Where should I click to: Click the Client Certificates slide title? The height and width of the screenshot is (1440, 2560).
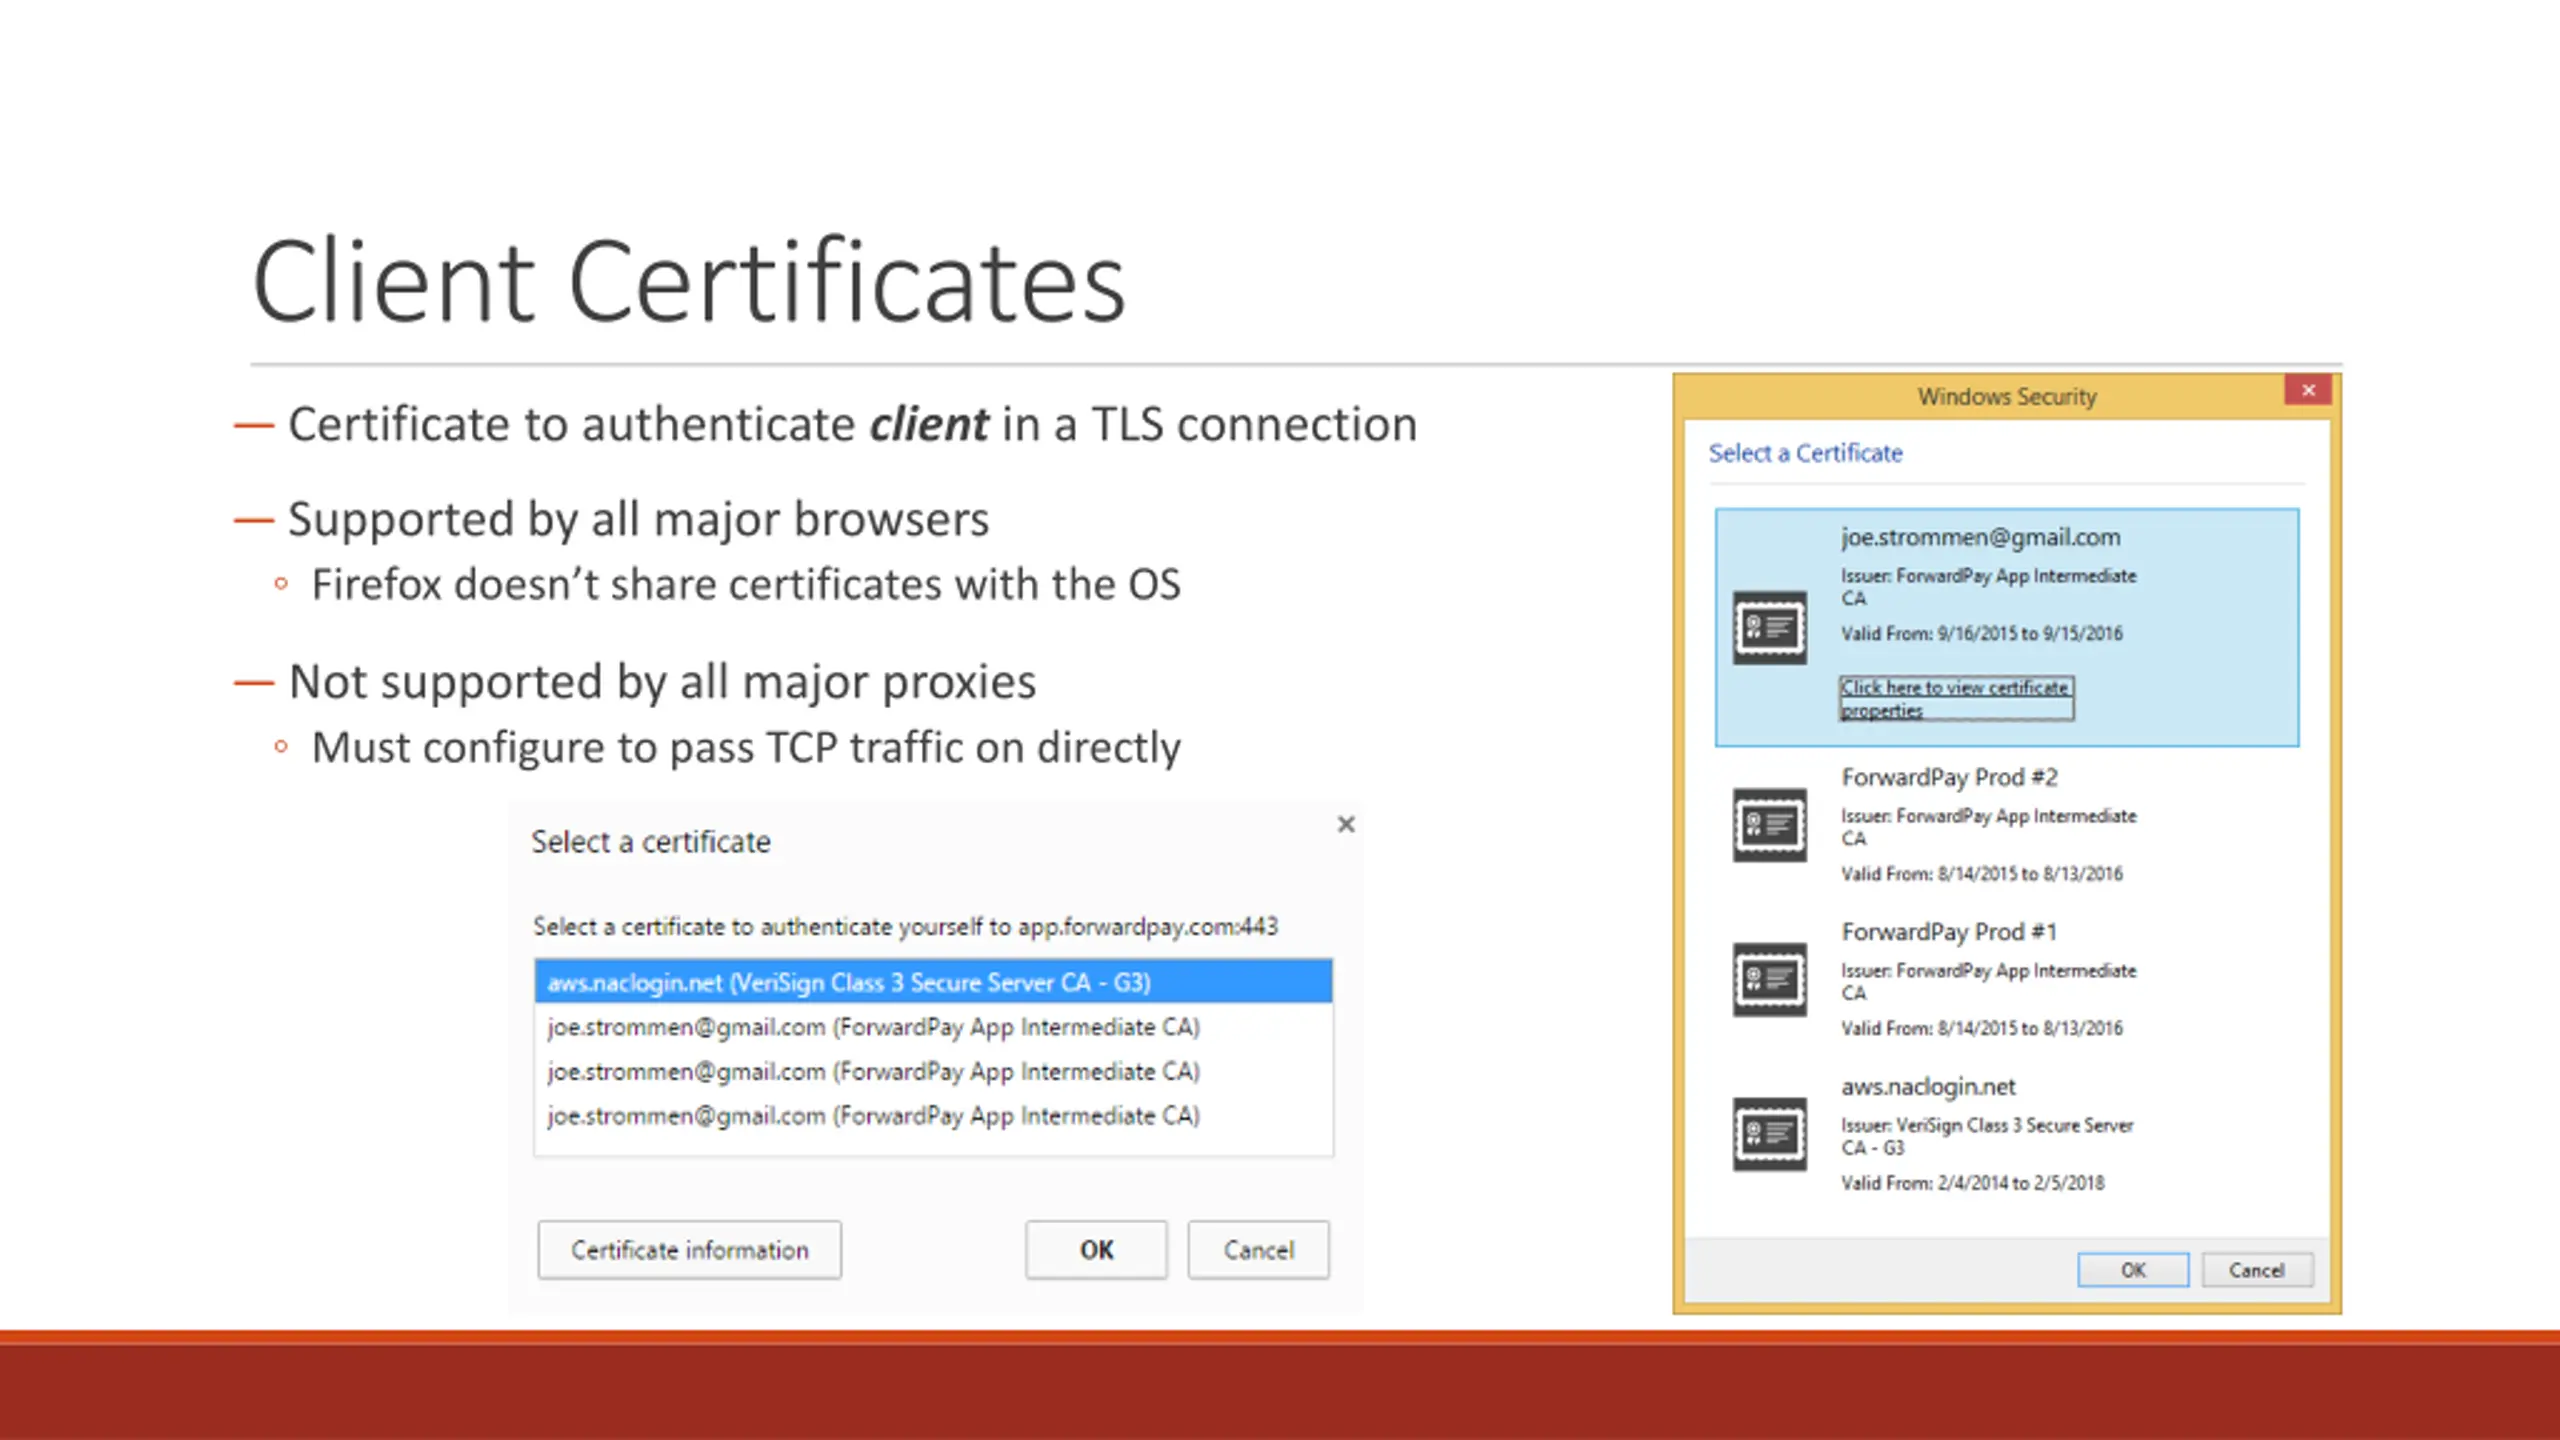(688, 282)
